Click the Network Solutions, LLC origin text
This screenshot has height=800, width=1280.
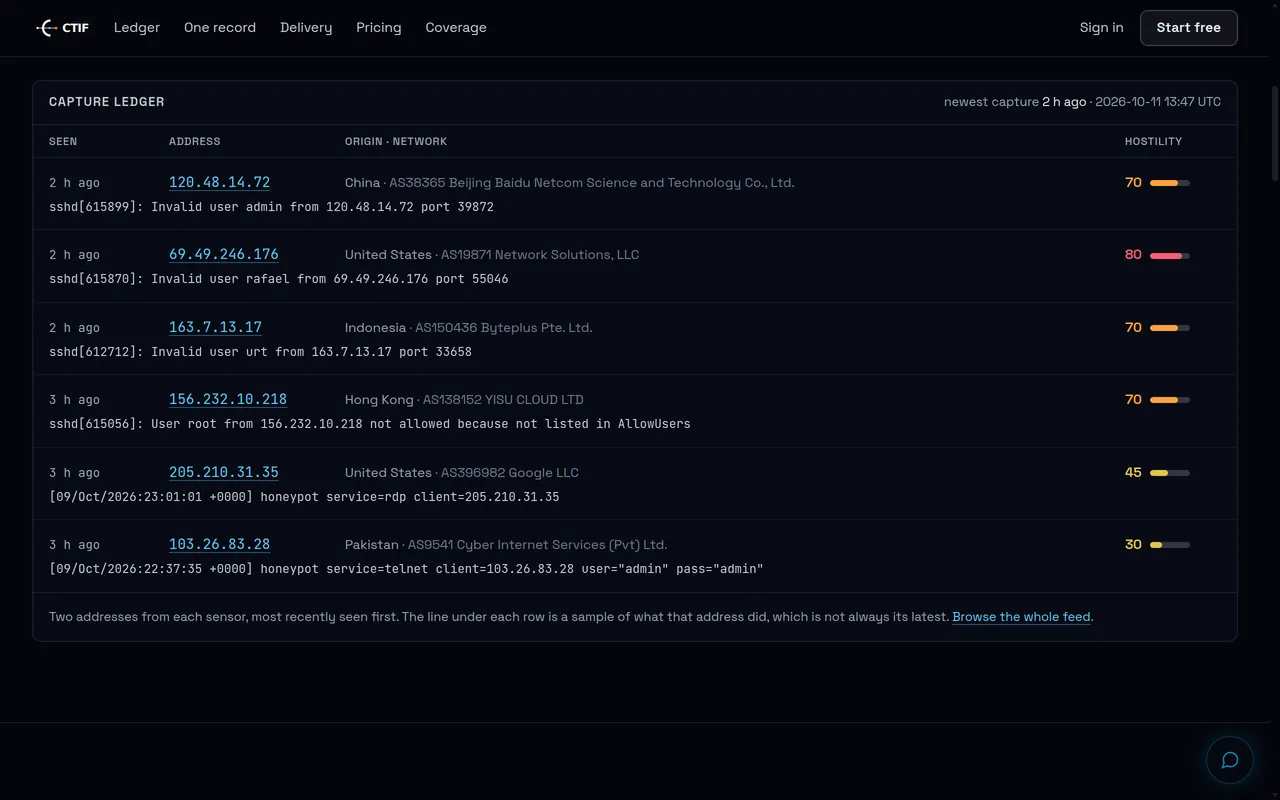[492, 255]
